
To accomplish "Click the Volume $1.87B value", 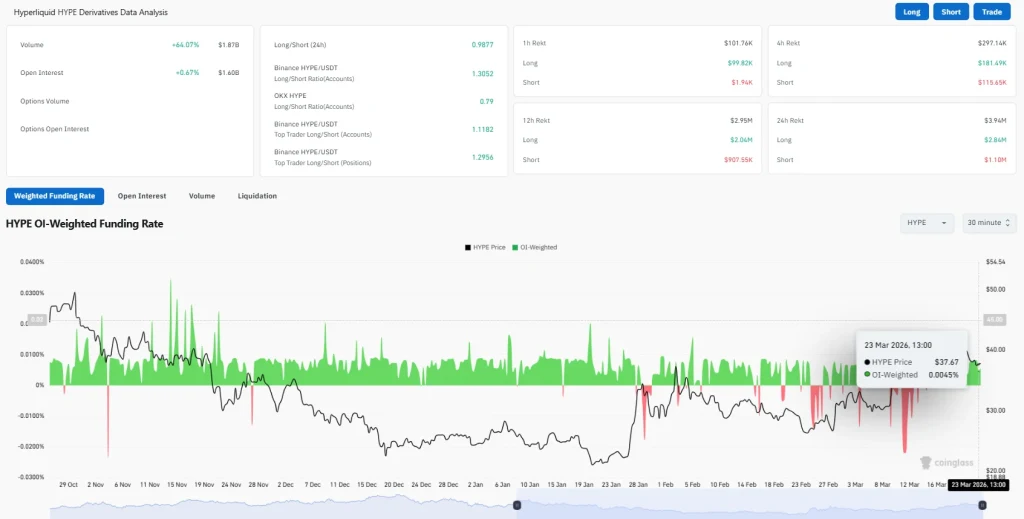I will click(x=229, y=45).
